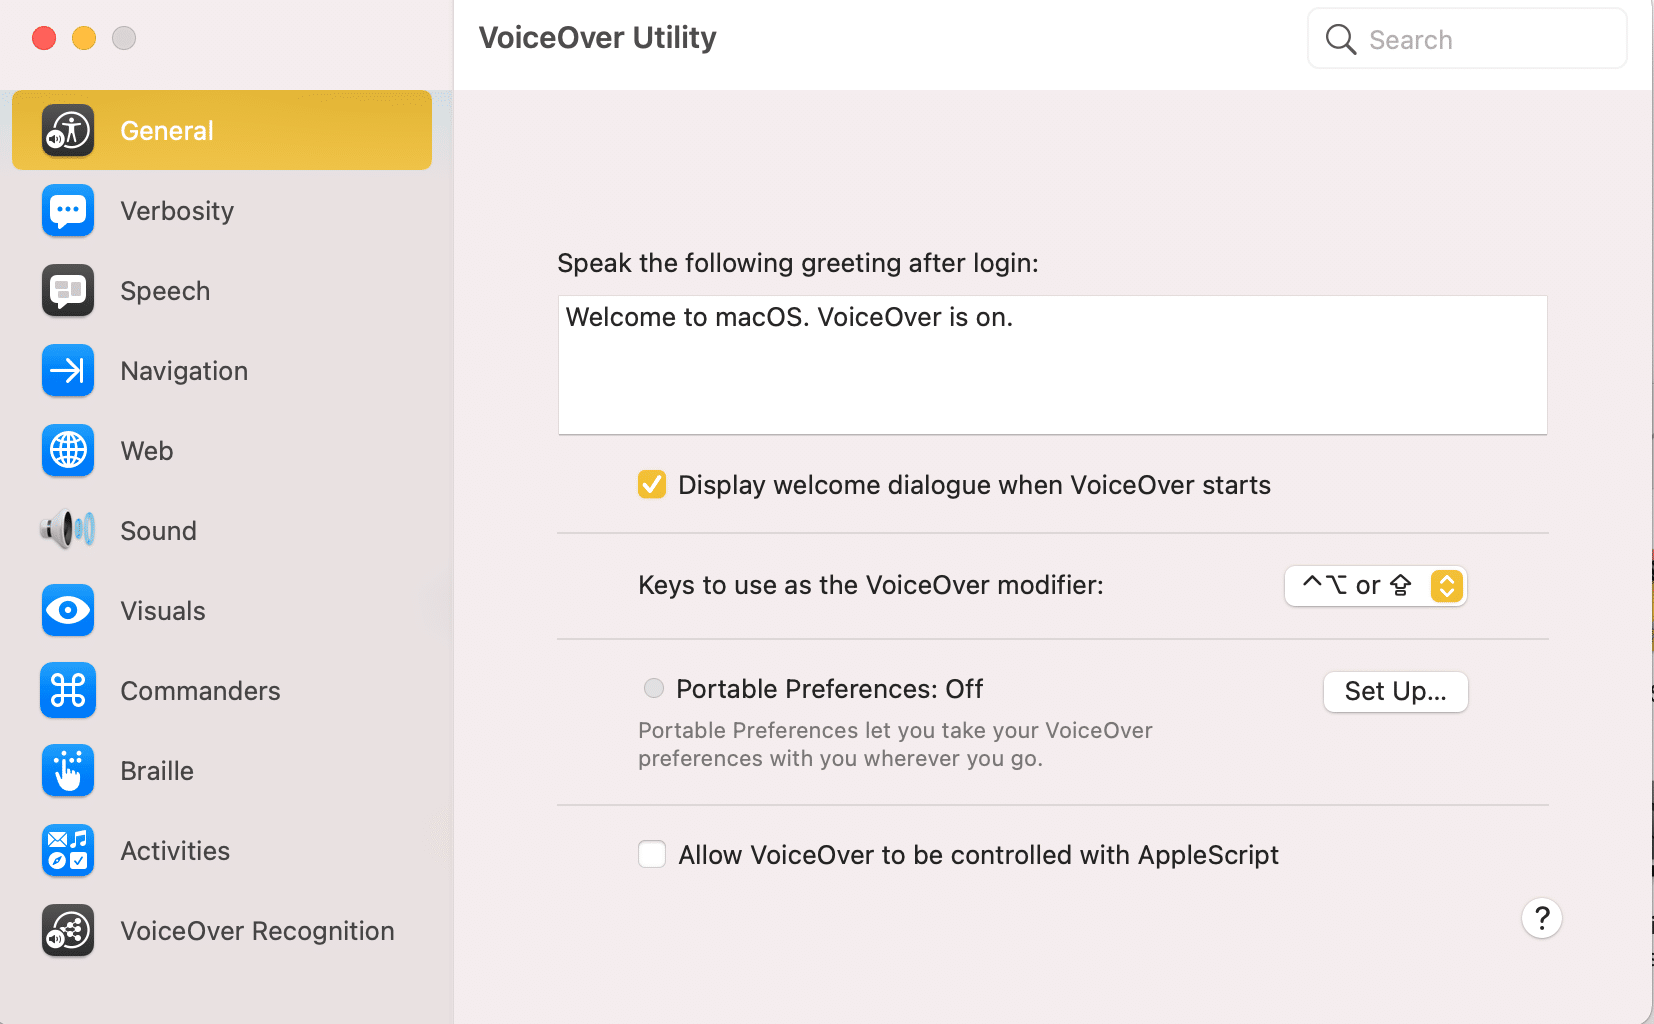Click the Set Up button for Portable Preferences

(1394, 691)
